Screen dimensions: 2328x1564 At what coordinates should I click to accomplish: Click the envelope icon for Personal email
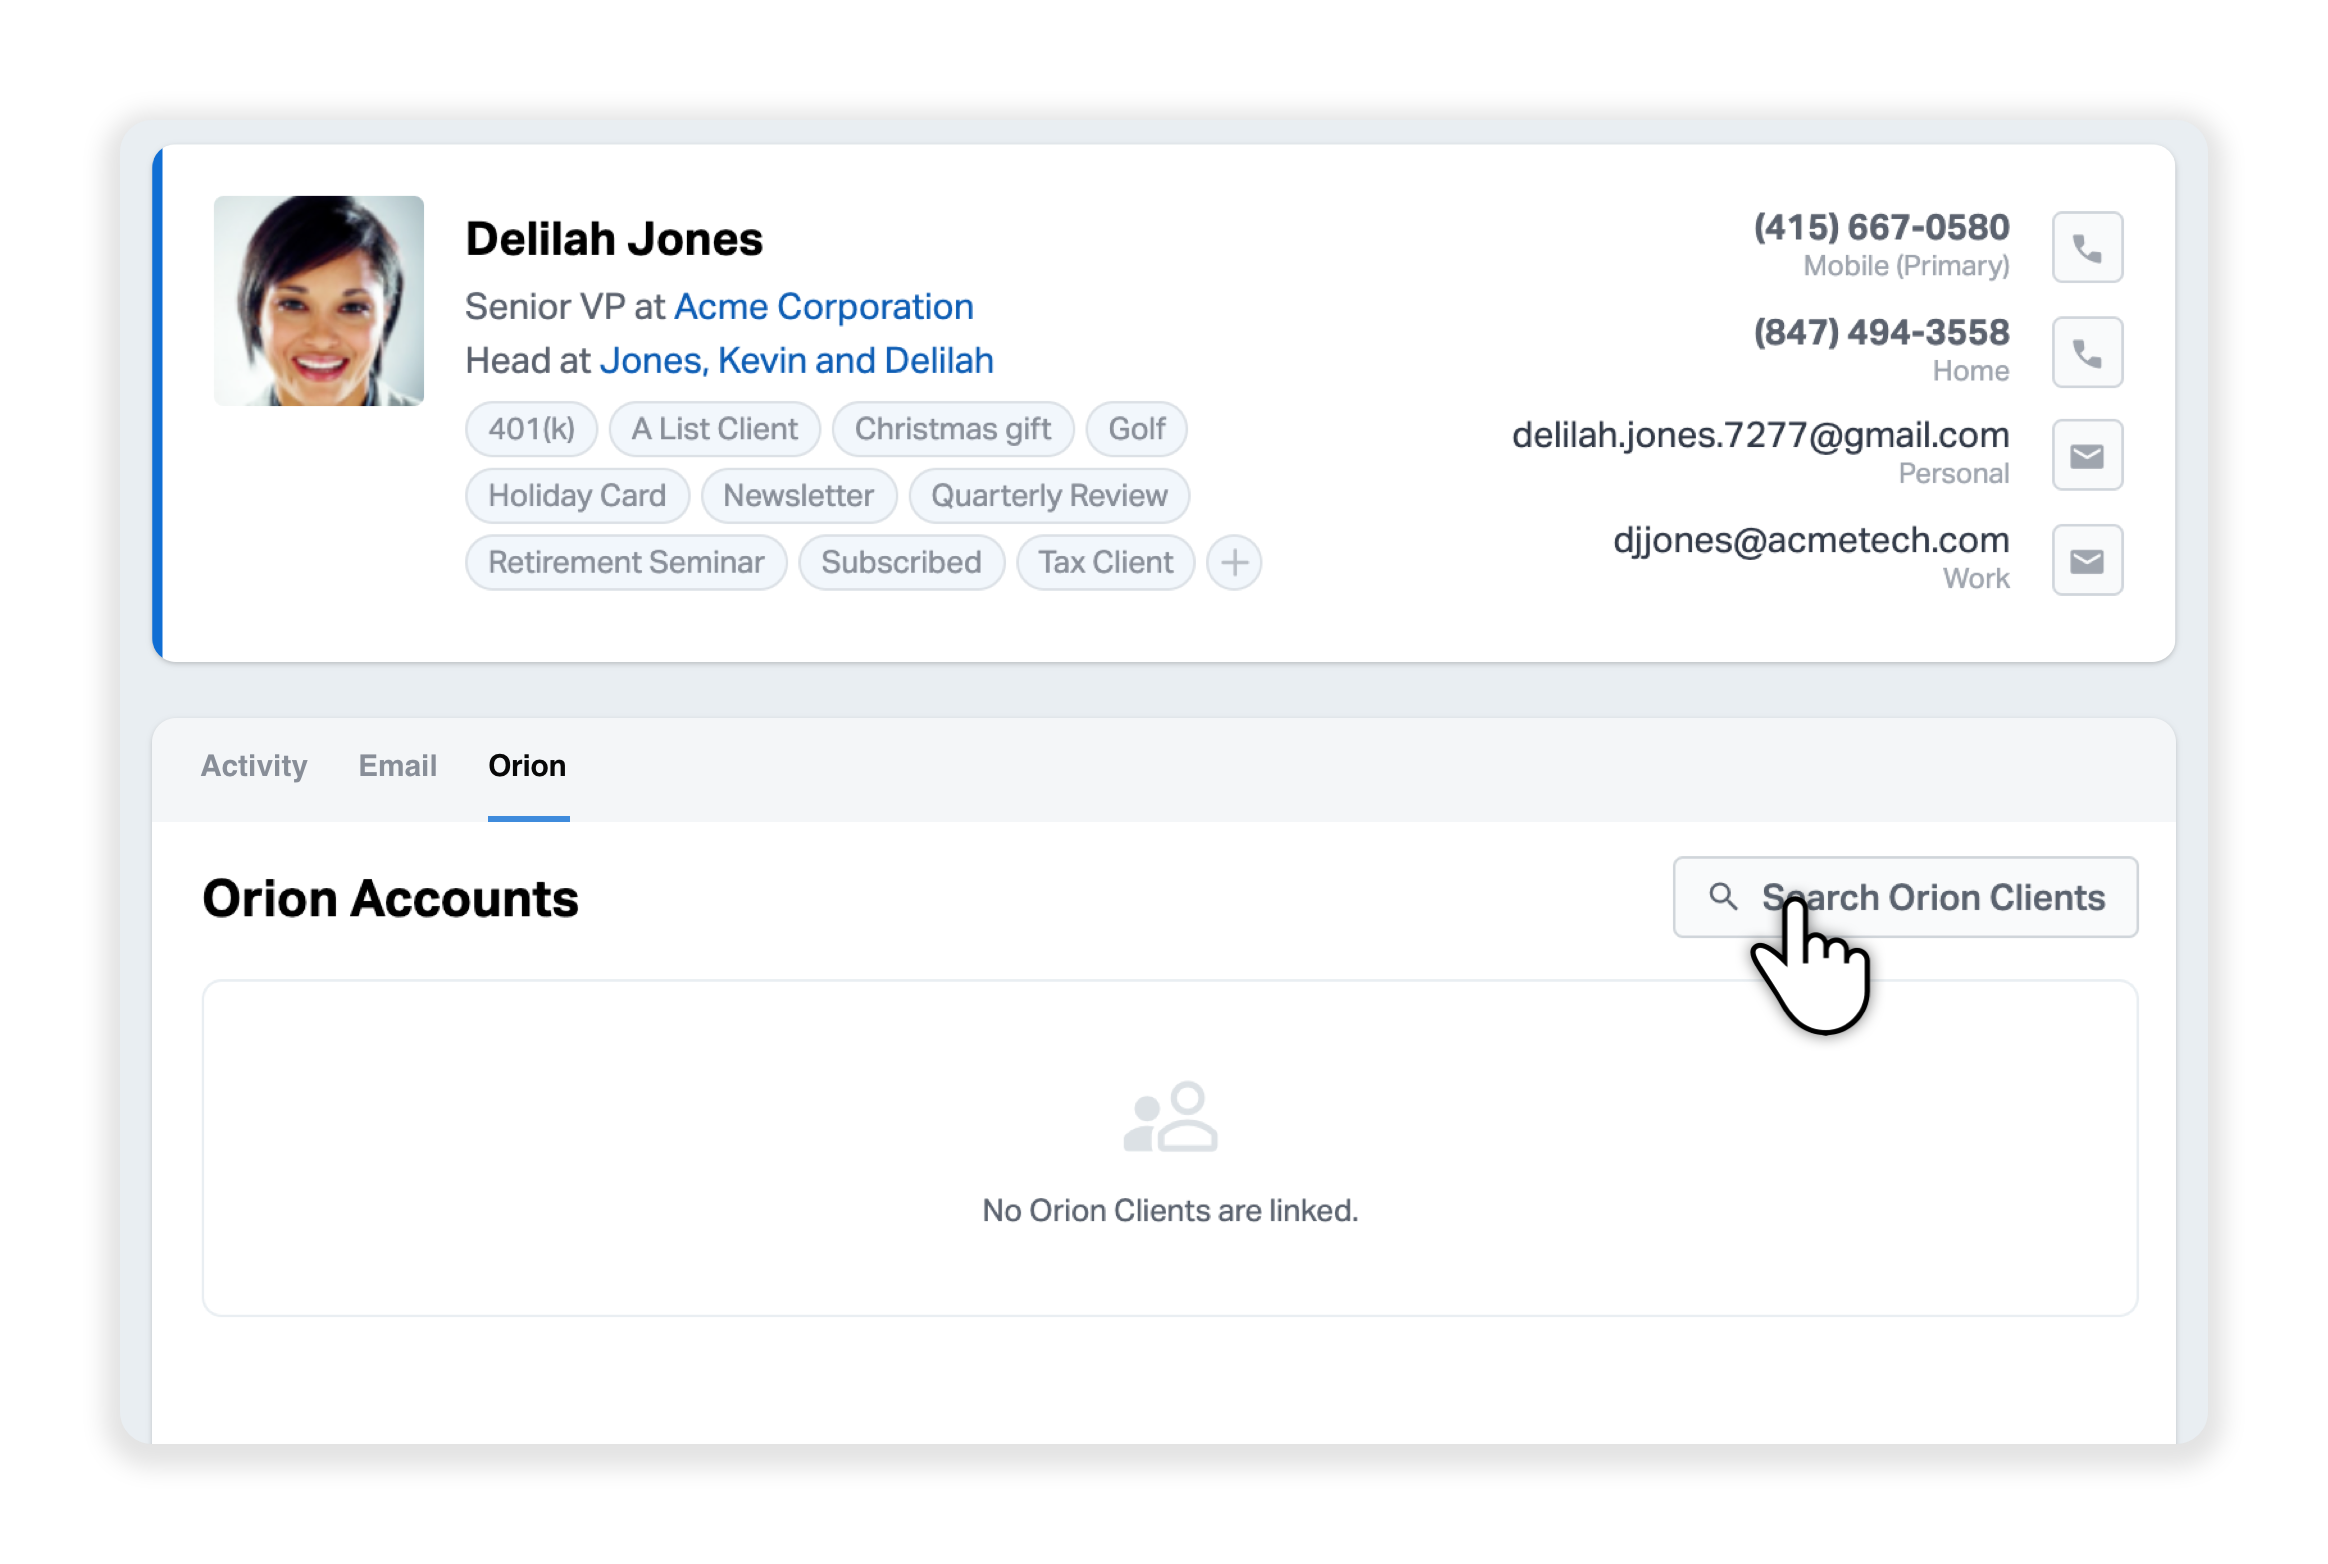tap(2087, 455)
